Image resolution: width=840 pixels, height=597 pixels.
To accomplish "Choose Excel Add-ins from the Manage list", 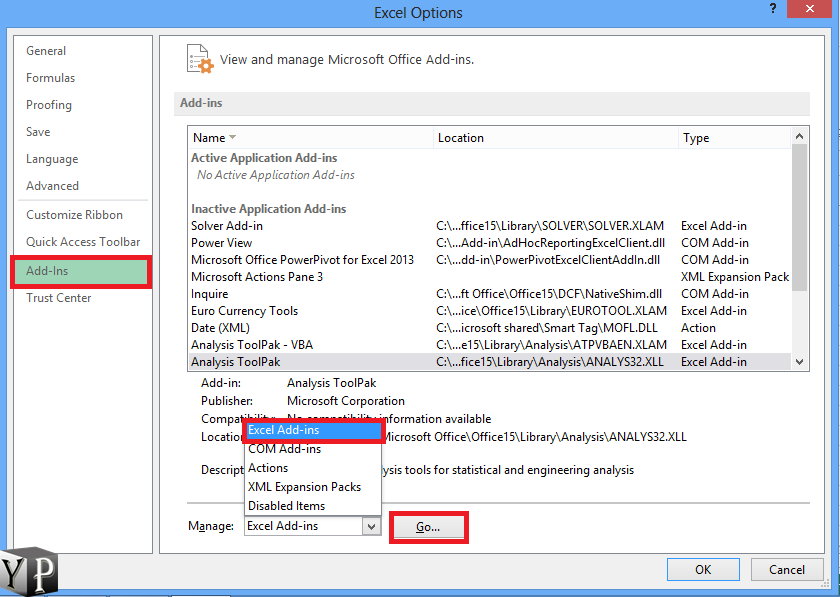I will pos(313,430).
